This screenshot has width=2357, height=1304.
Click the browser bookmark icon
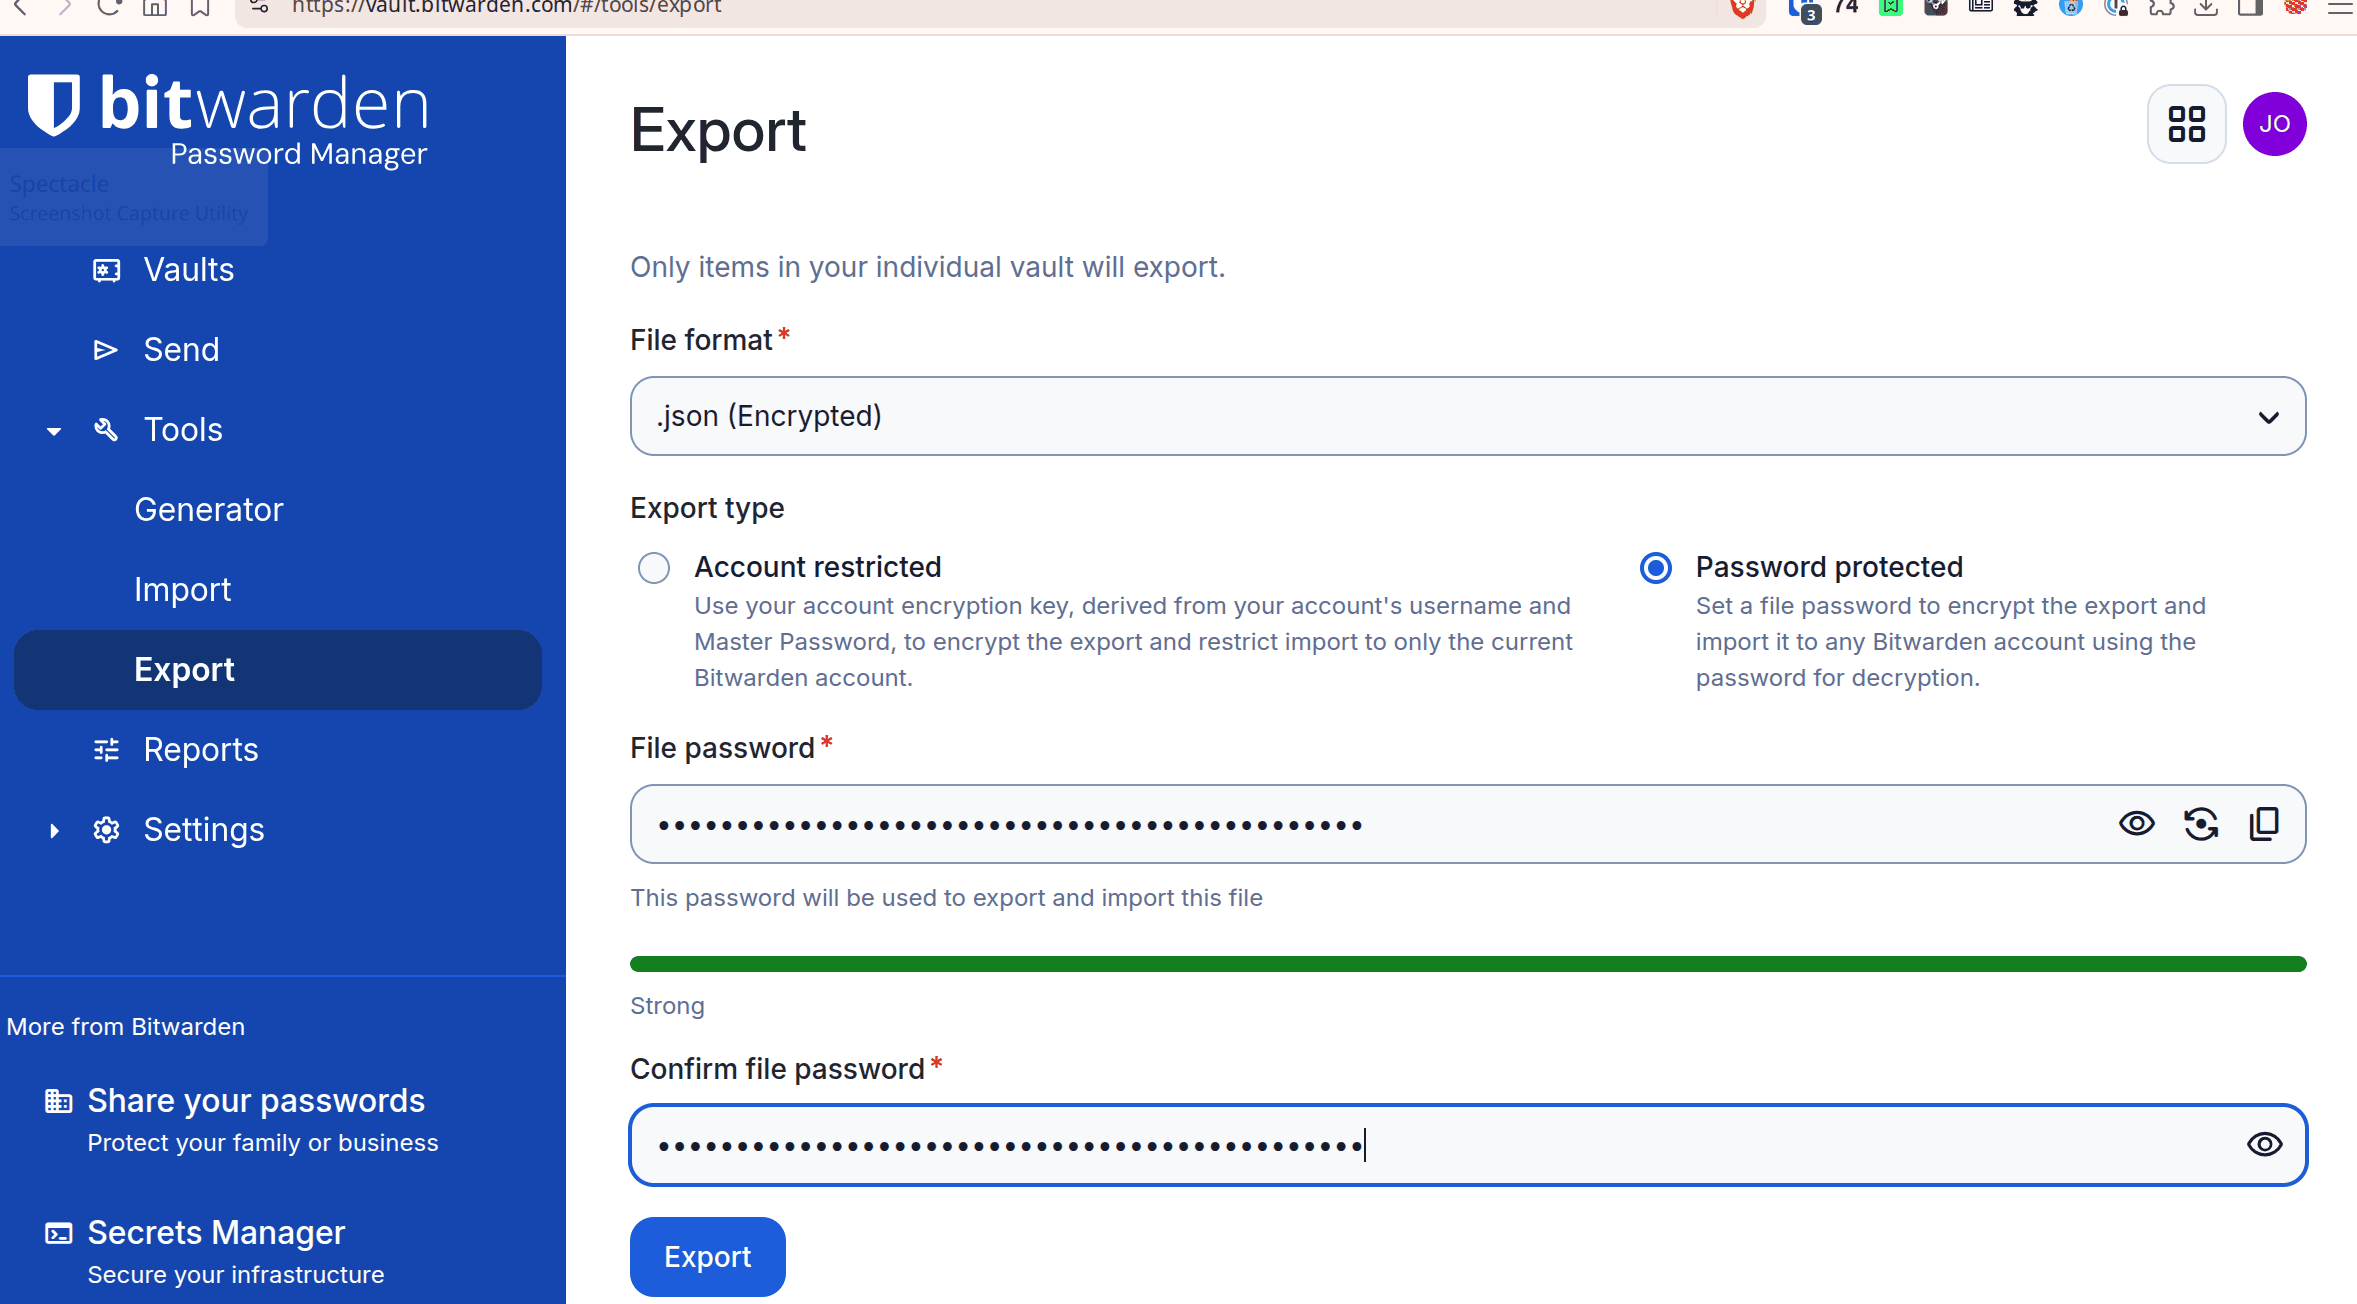click(200, 8)
